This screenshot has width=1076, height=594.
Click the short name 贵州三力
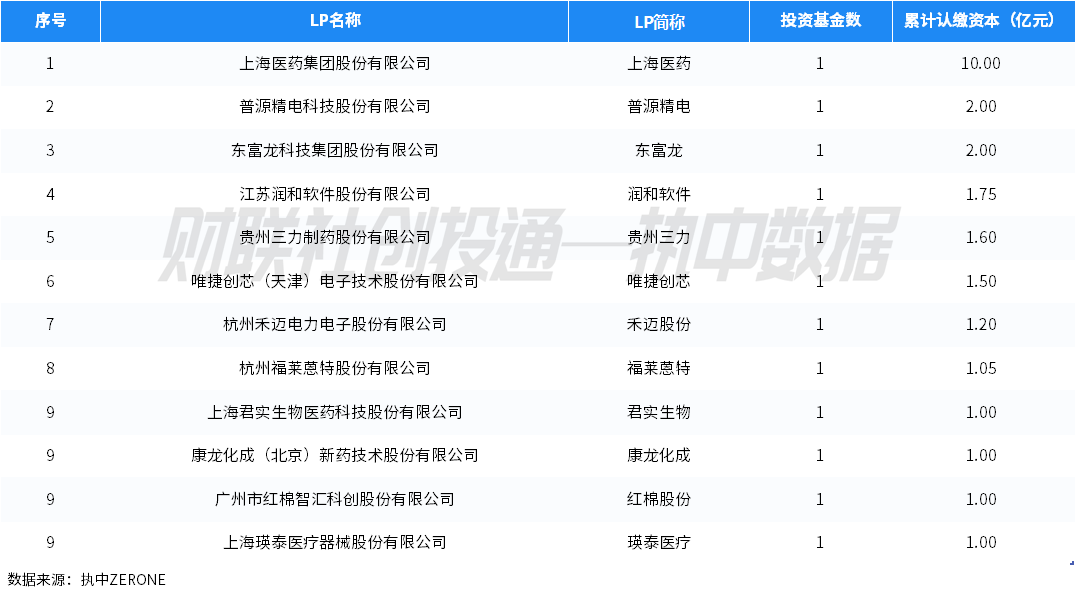coord(659,238)
